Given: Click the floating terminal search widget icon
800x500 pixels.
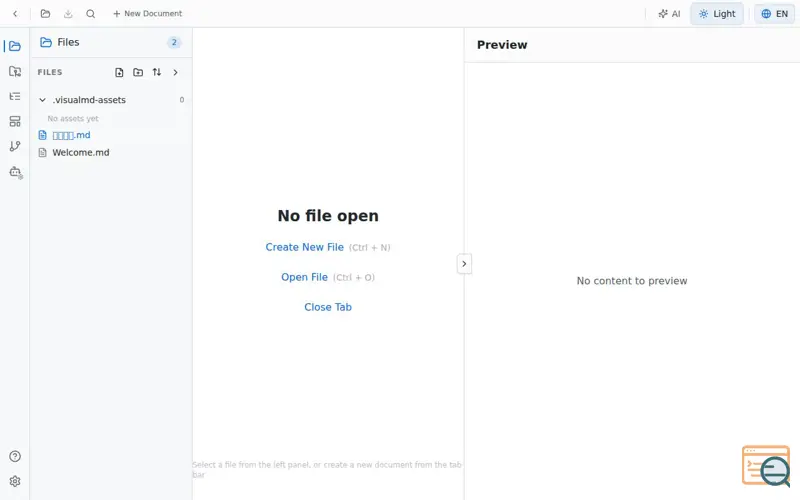Looking at the screenshot, I should click(x=766, y=466).
